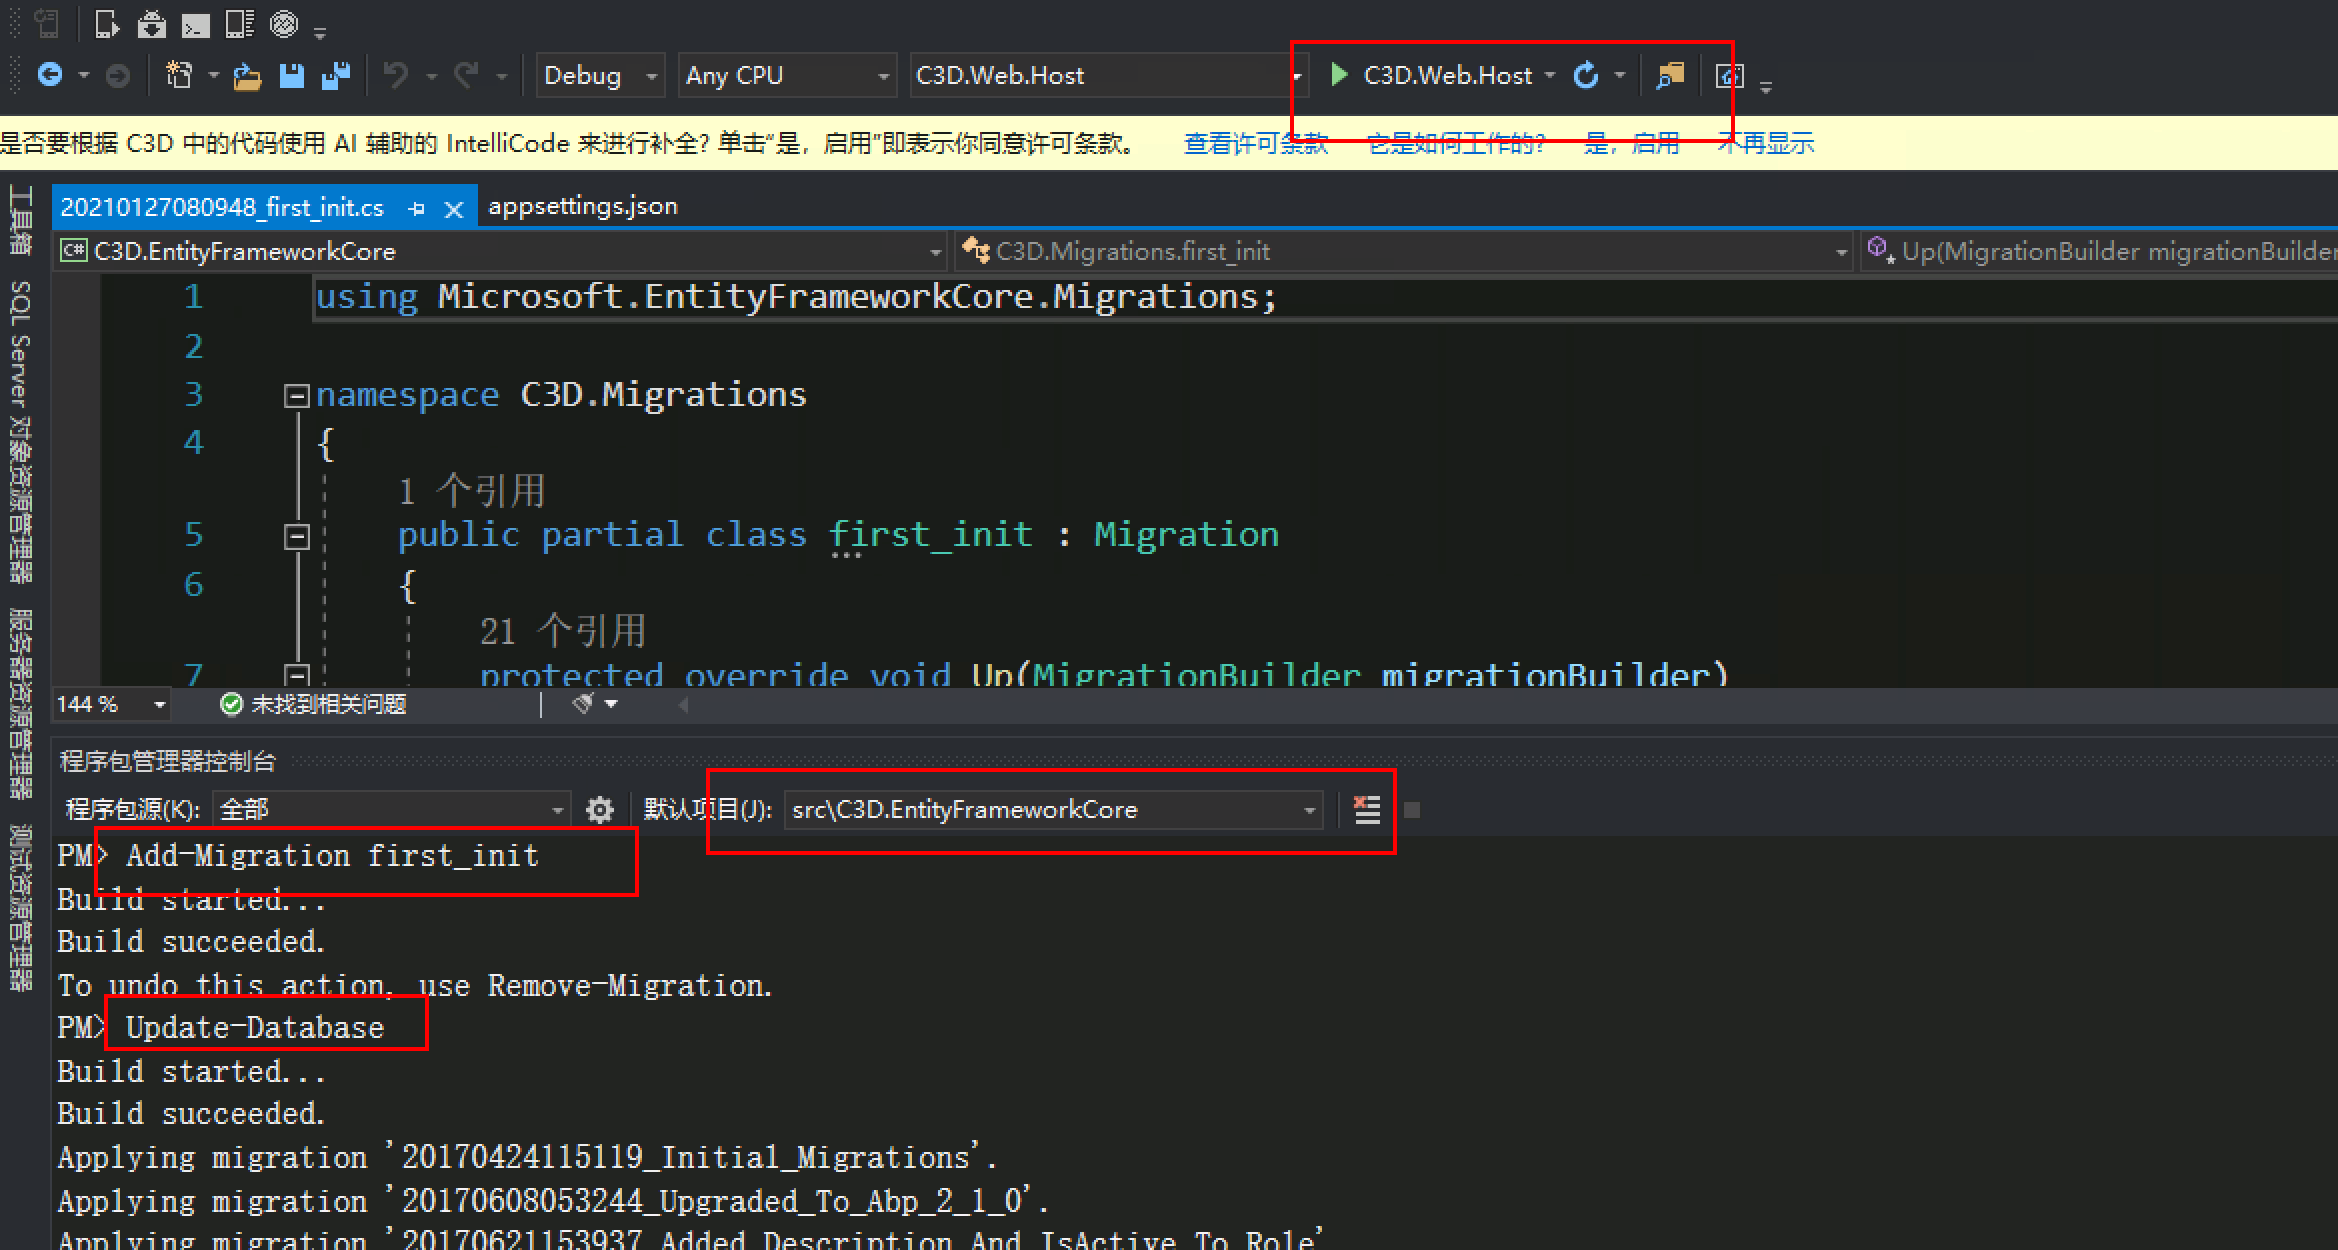Expand the new project dropdown arrow
This screenshot has width=2338, height=1250.
point(213,76)
